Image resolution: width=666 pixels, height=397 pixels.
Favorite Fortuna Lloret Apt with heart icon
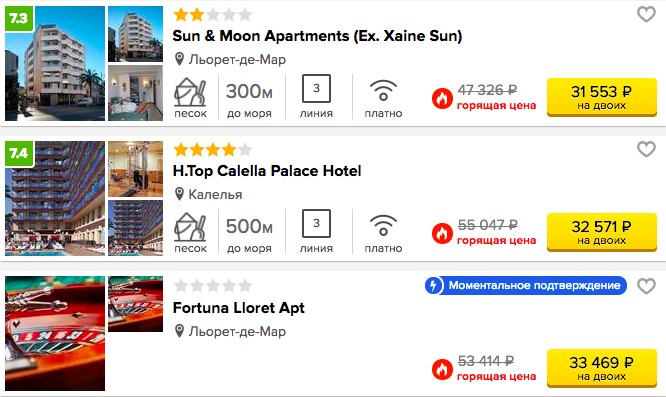click(x=646, y=286)
